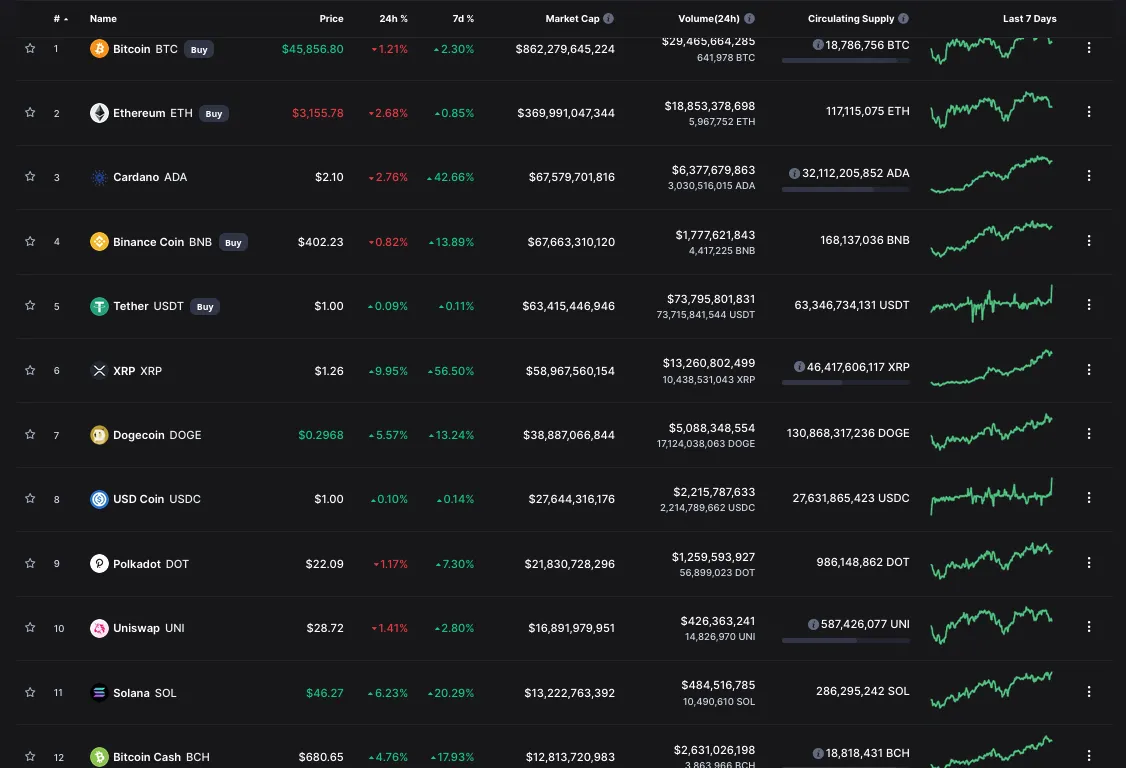1126x768 pixels.
Task: Open the Cardano ADA coin page link
Action: pos(150,177)
